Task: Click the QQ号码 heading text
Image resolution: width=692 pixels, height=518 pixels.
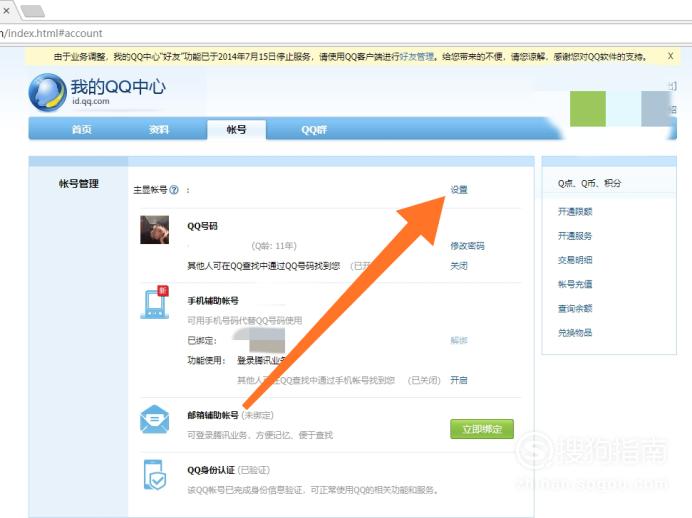Action: tap(203, 226)
